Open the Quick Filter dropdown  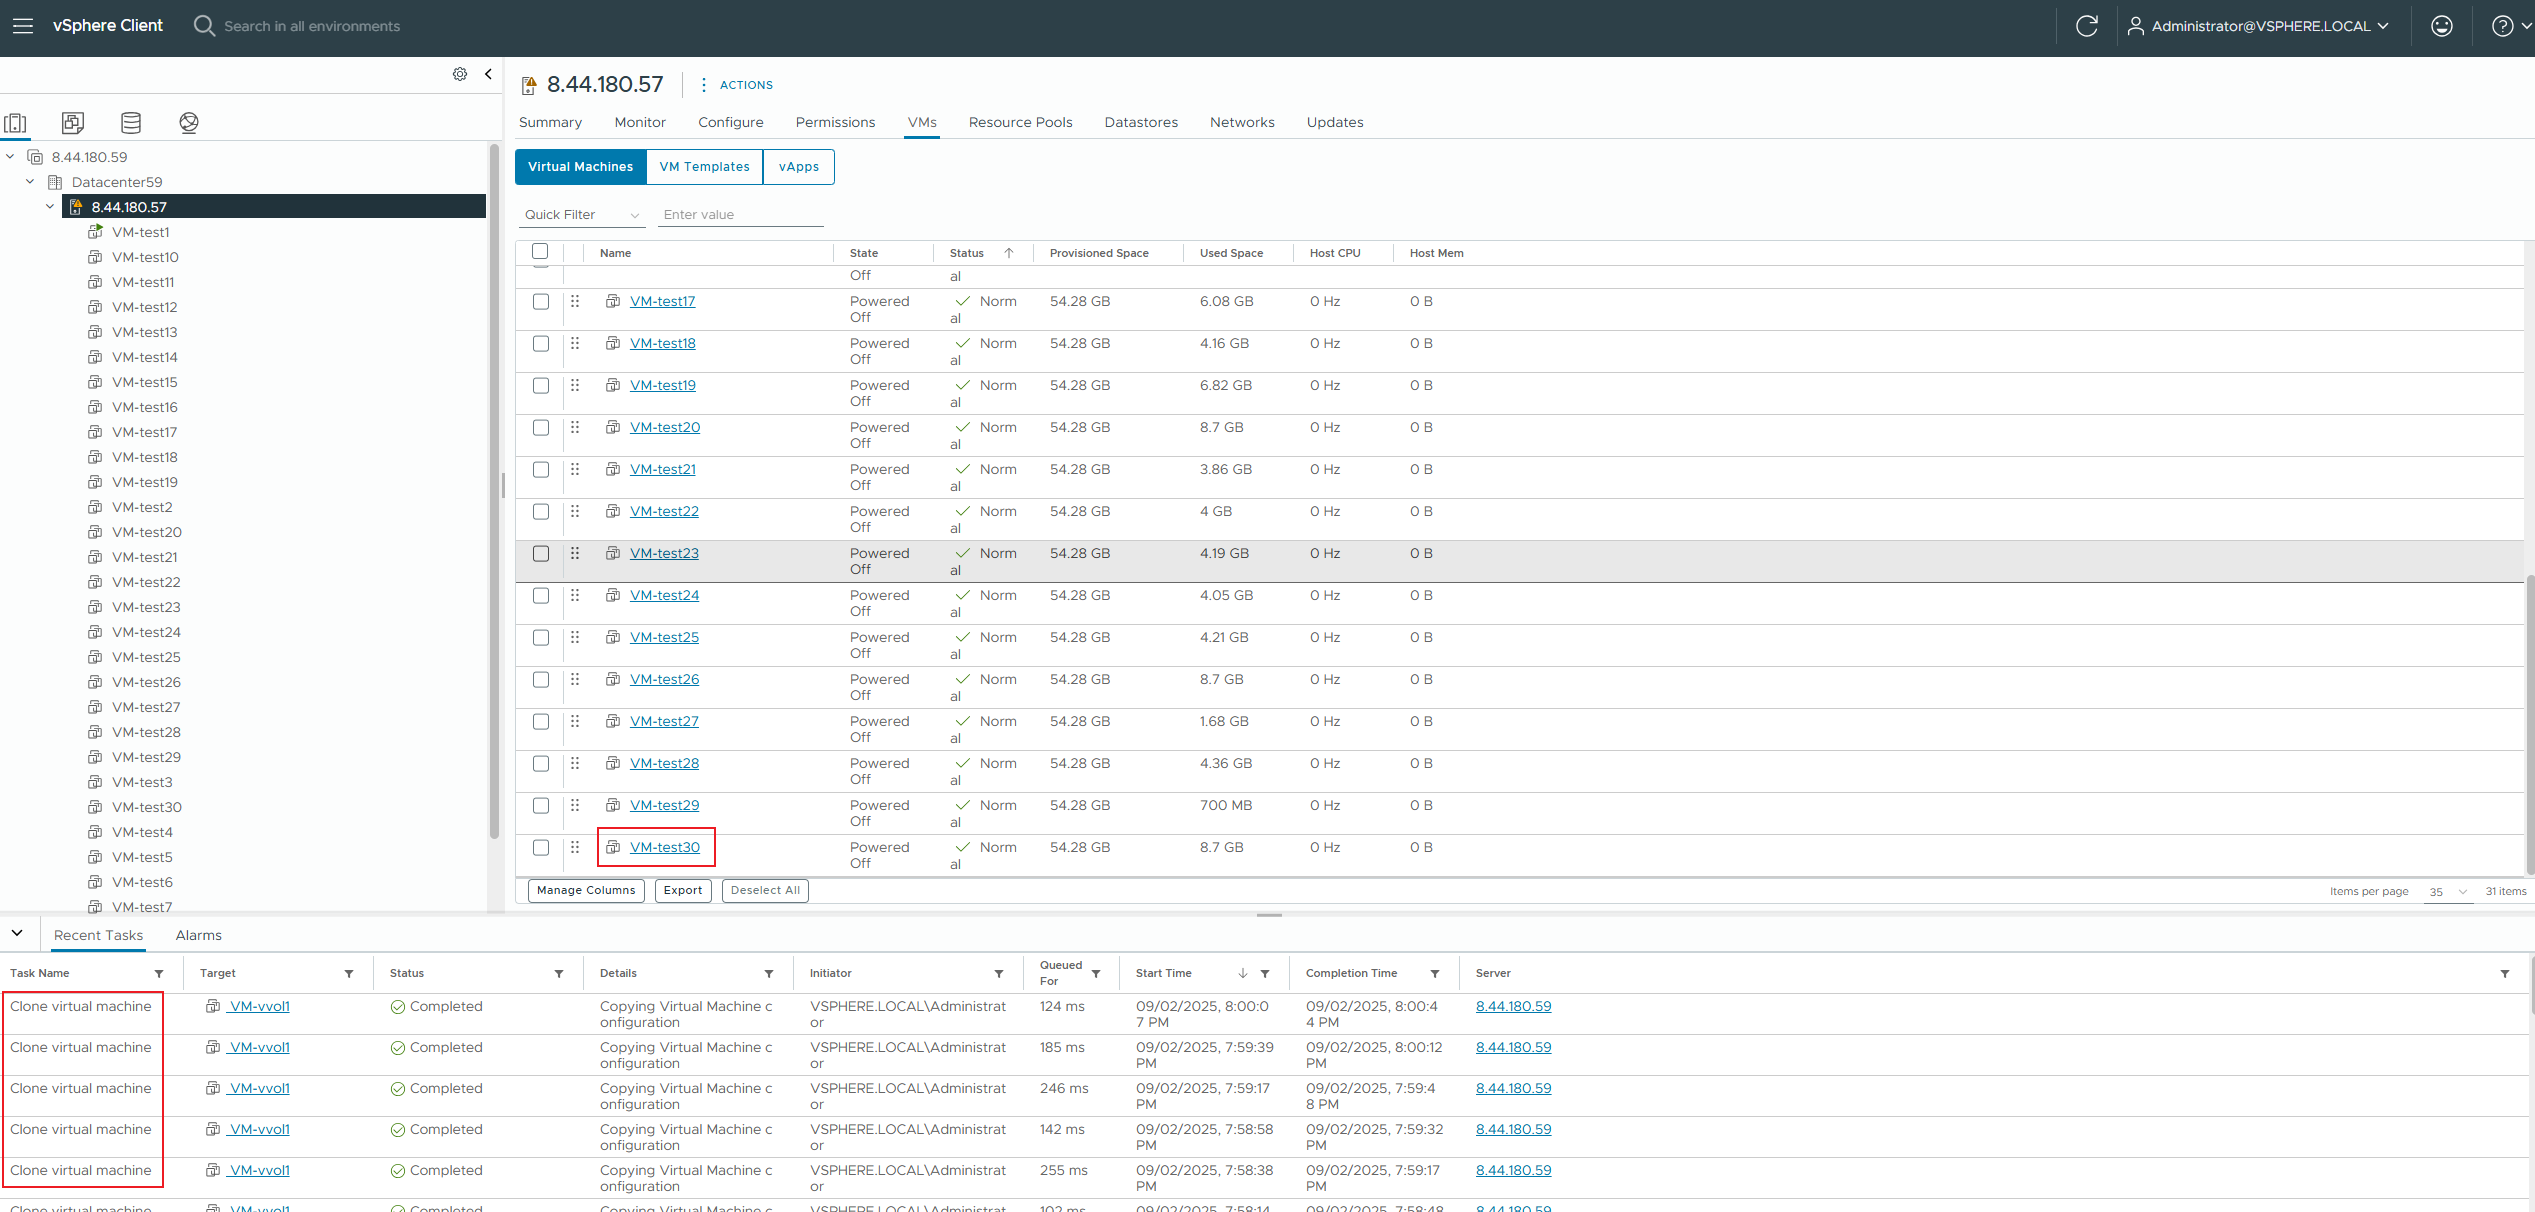tap(582, 215)
